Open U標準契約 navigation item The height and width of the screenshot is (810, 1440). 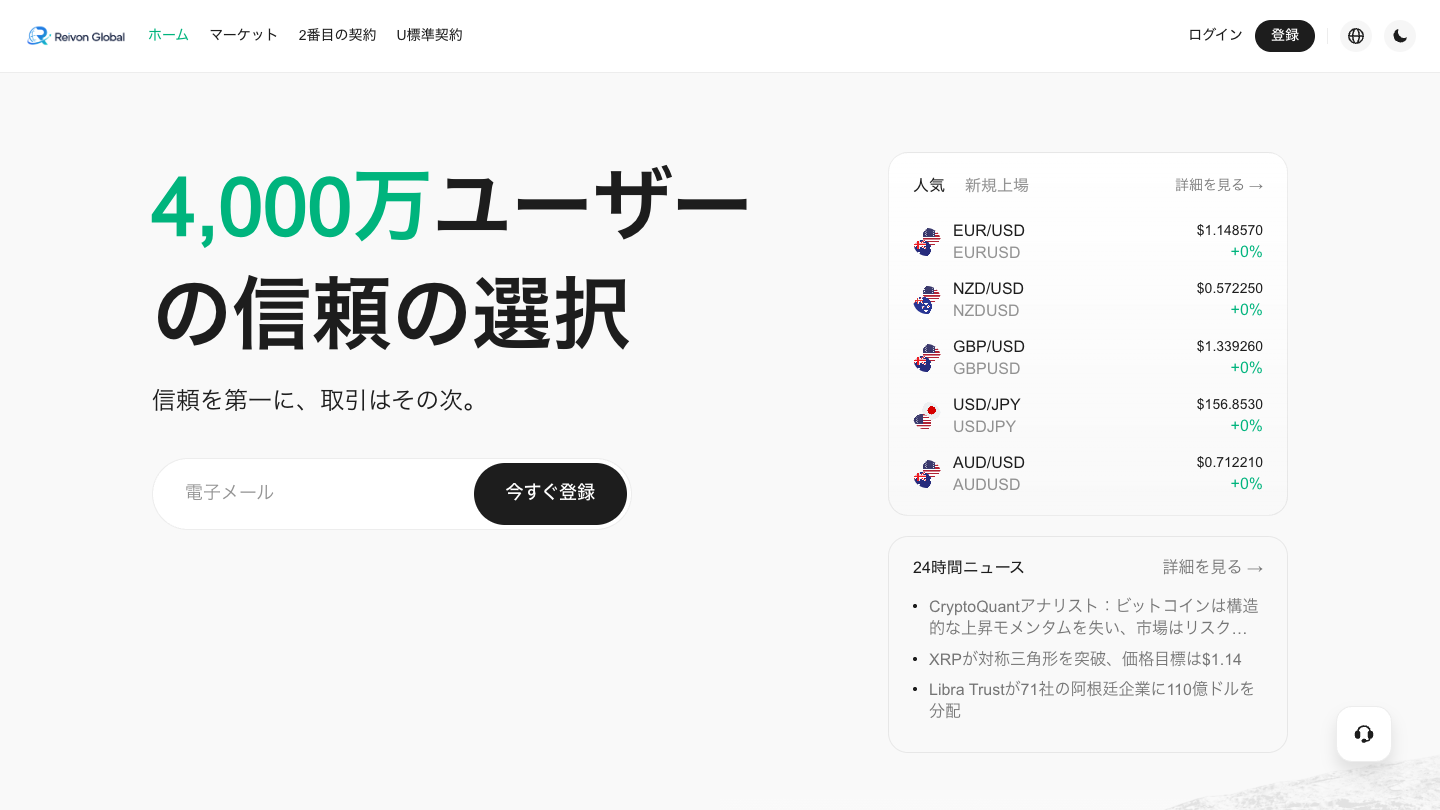tap(429, 35)
